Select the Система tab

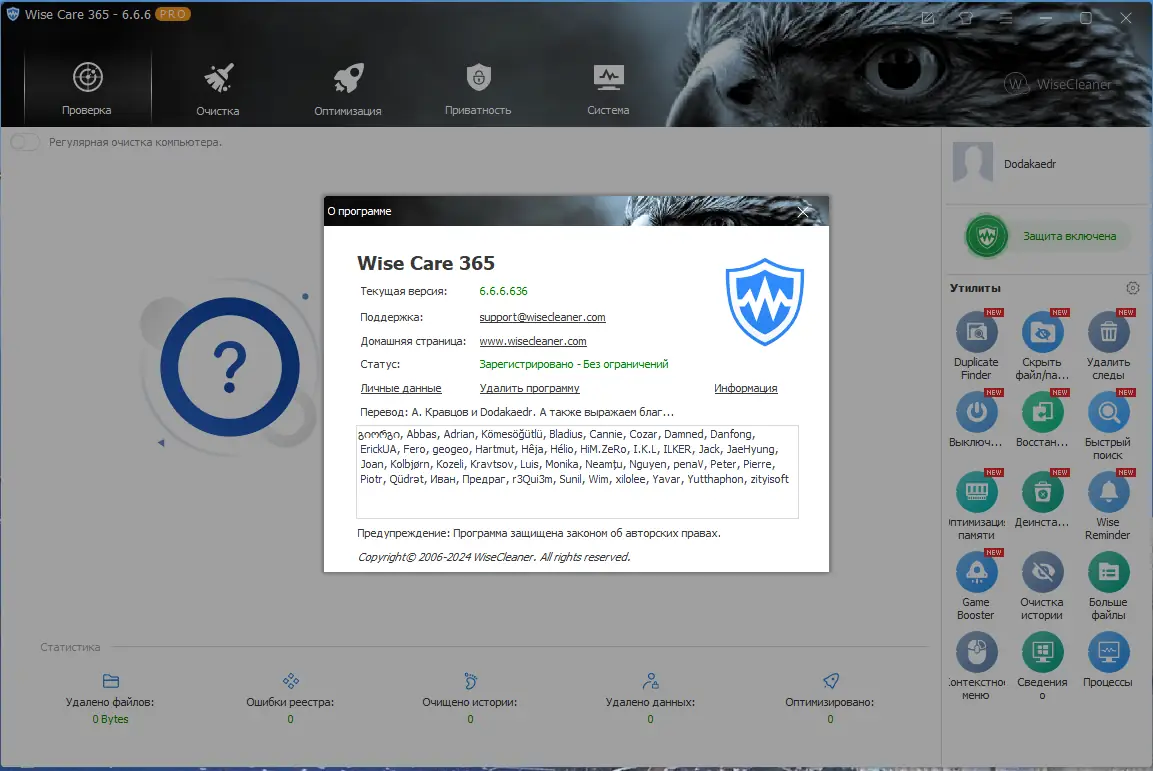[x=608, y=88]
